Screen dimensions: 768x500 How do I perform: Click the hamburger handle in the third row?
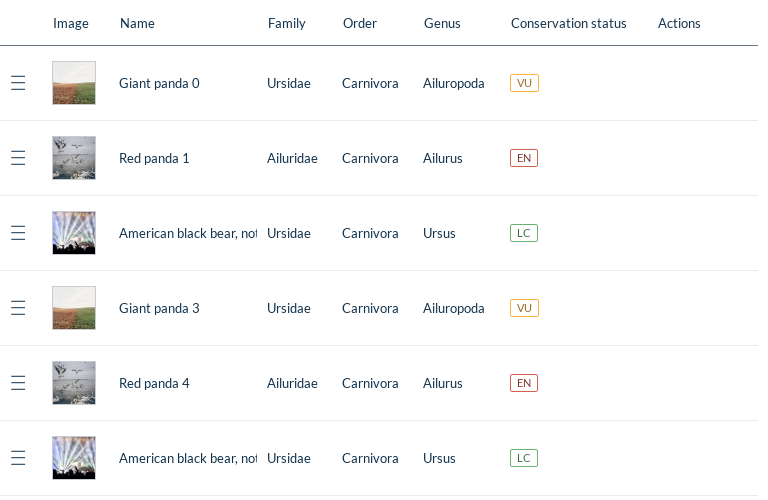[18, 233]
